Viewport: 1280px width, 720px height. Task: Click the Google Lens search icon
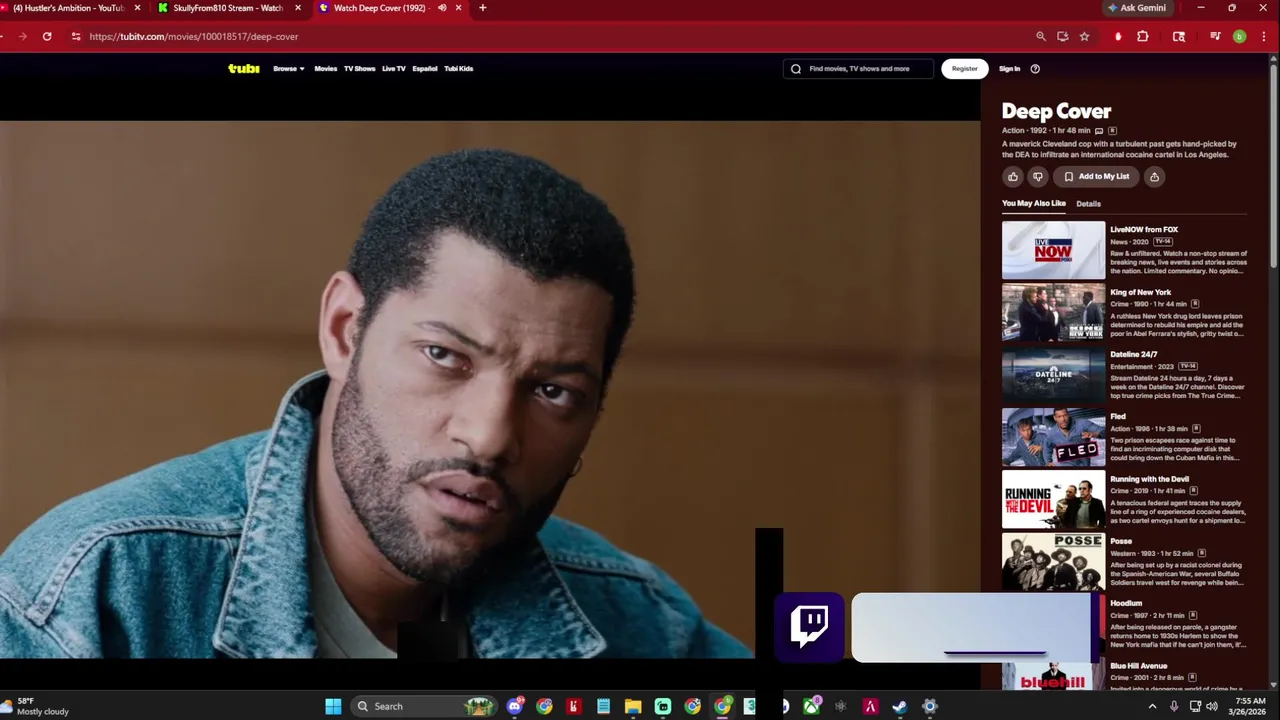1179,36
